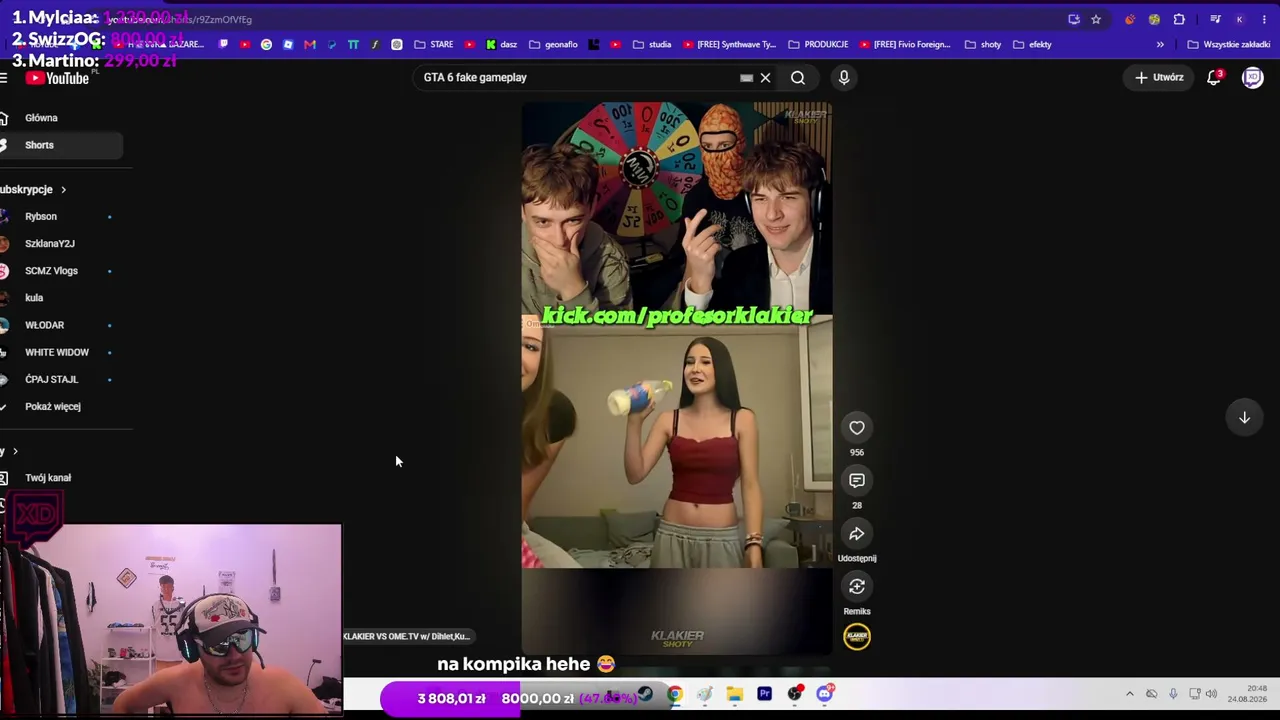Open the shoty bookmarks folder
The height and width of the screenshot is (720, 1280).
point(983,44)
